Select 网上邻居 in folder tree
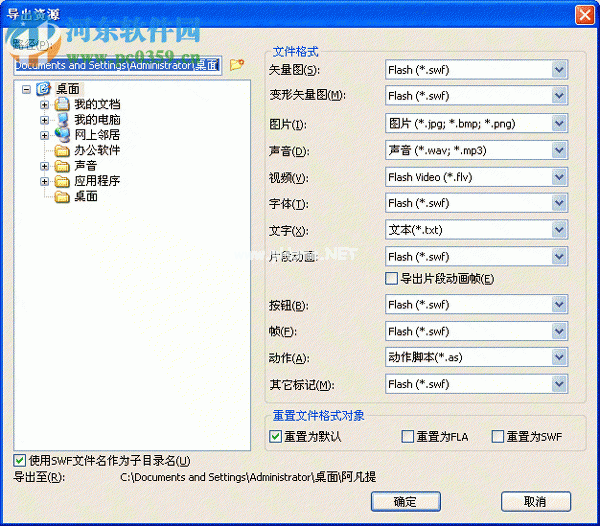This screenshot has width=600, height=526. pos(97,135)
